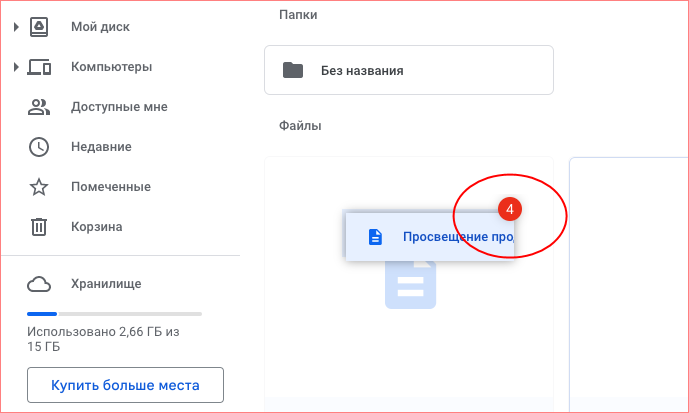Click the dragged Просвещение document label

458,237
